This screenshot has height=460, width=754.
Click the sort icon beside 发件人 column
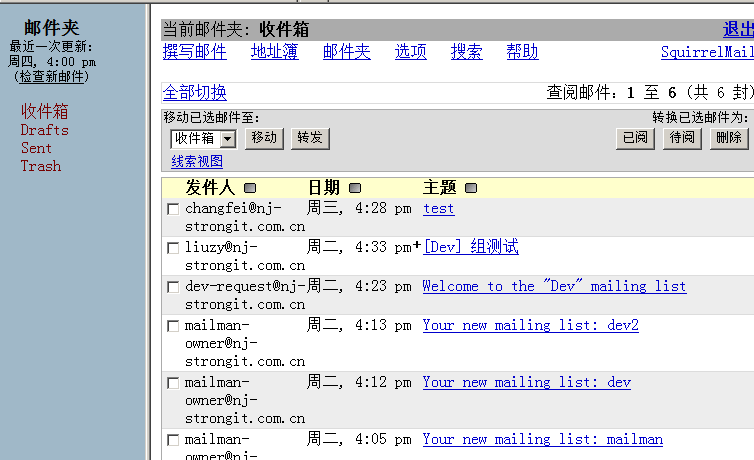(250, 187)
